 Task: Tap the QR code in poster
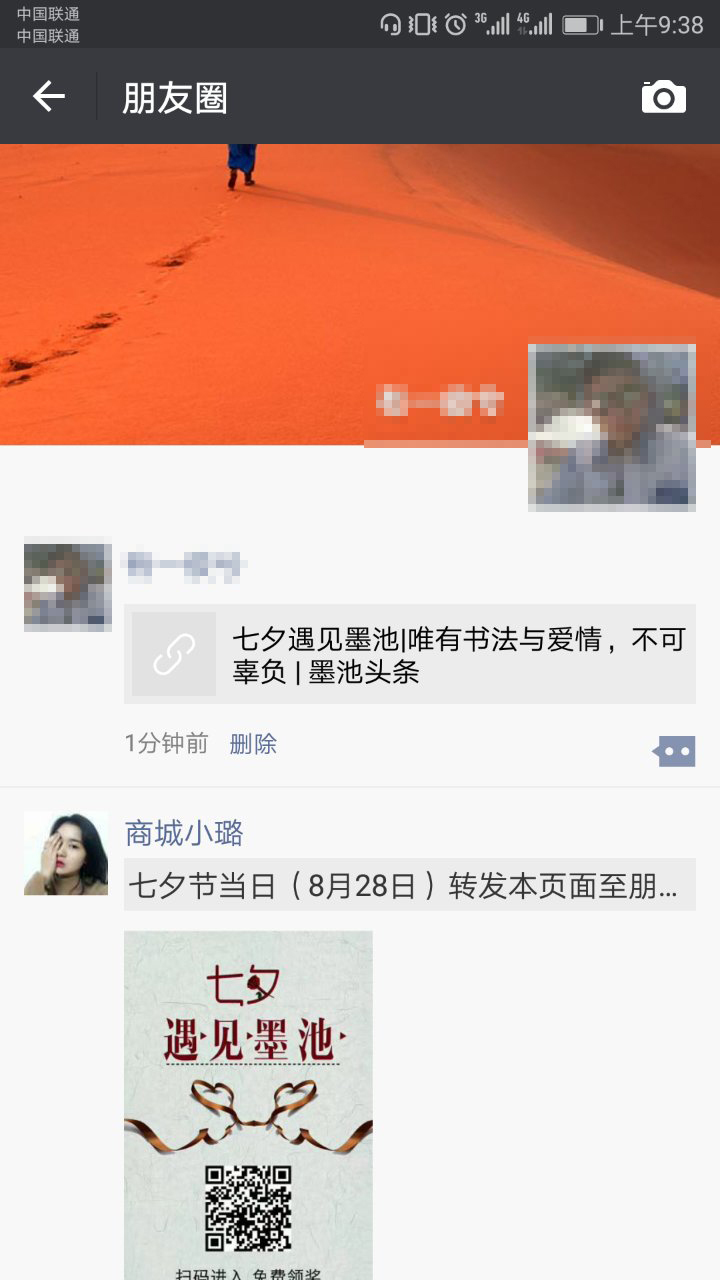point(248,1208)
